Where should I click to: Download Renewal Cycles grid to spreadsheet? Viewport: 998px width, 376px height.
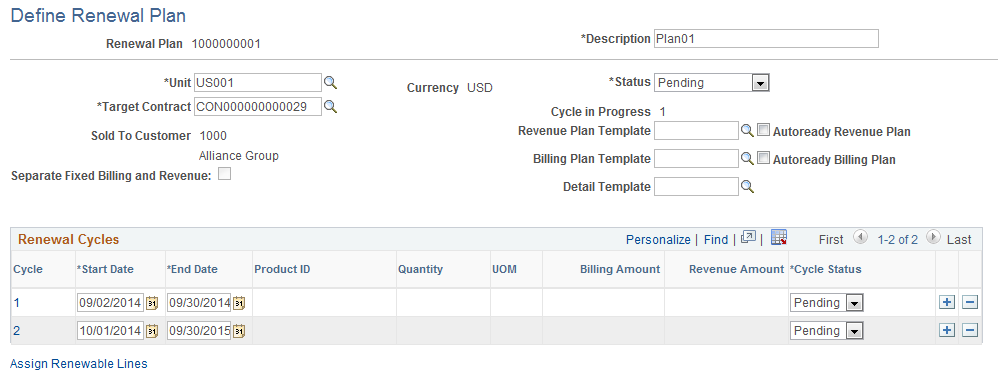point(779,237)
